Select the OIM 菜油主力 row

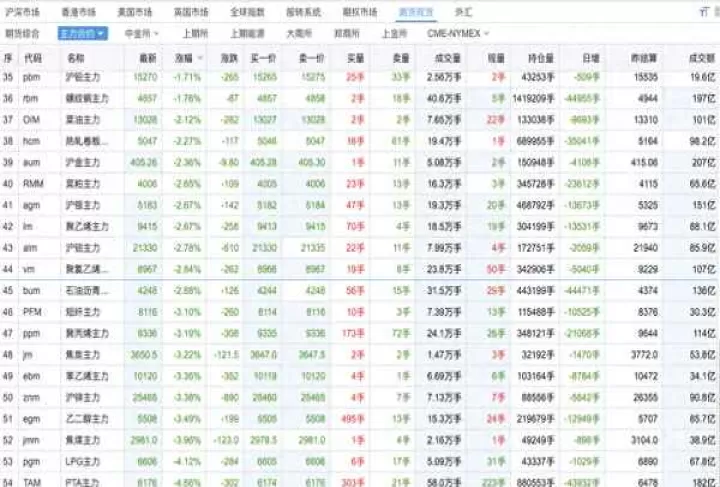point(360,120)
